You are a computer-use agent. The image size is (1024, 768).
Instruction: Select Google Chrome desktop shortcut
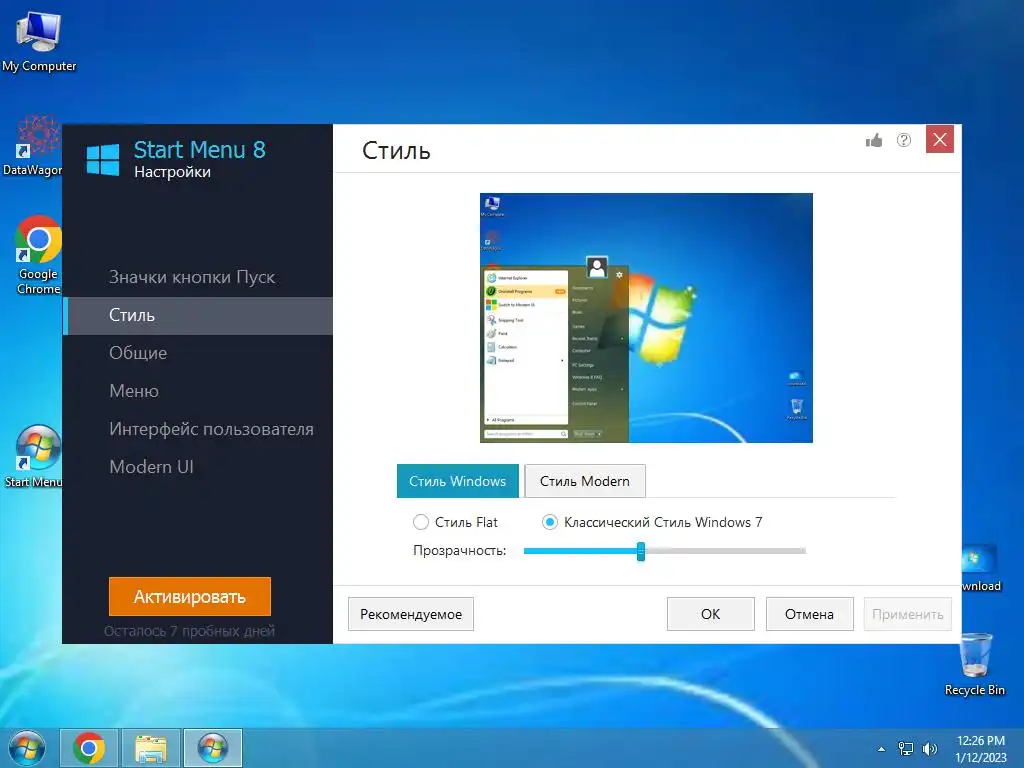coord(38,255)
